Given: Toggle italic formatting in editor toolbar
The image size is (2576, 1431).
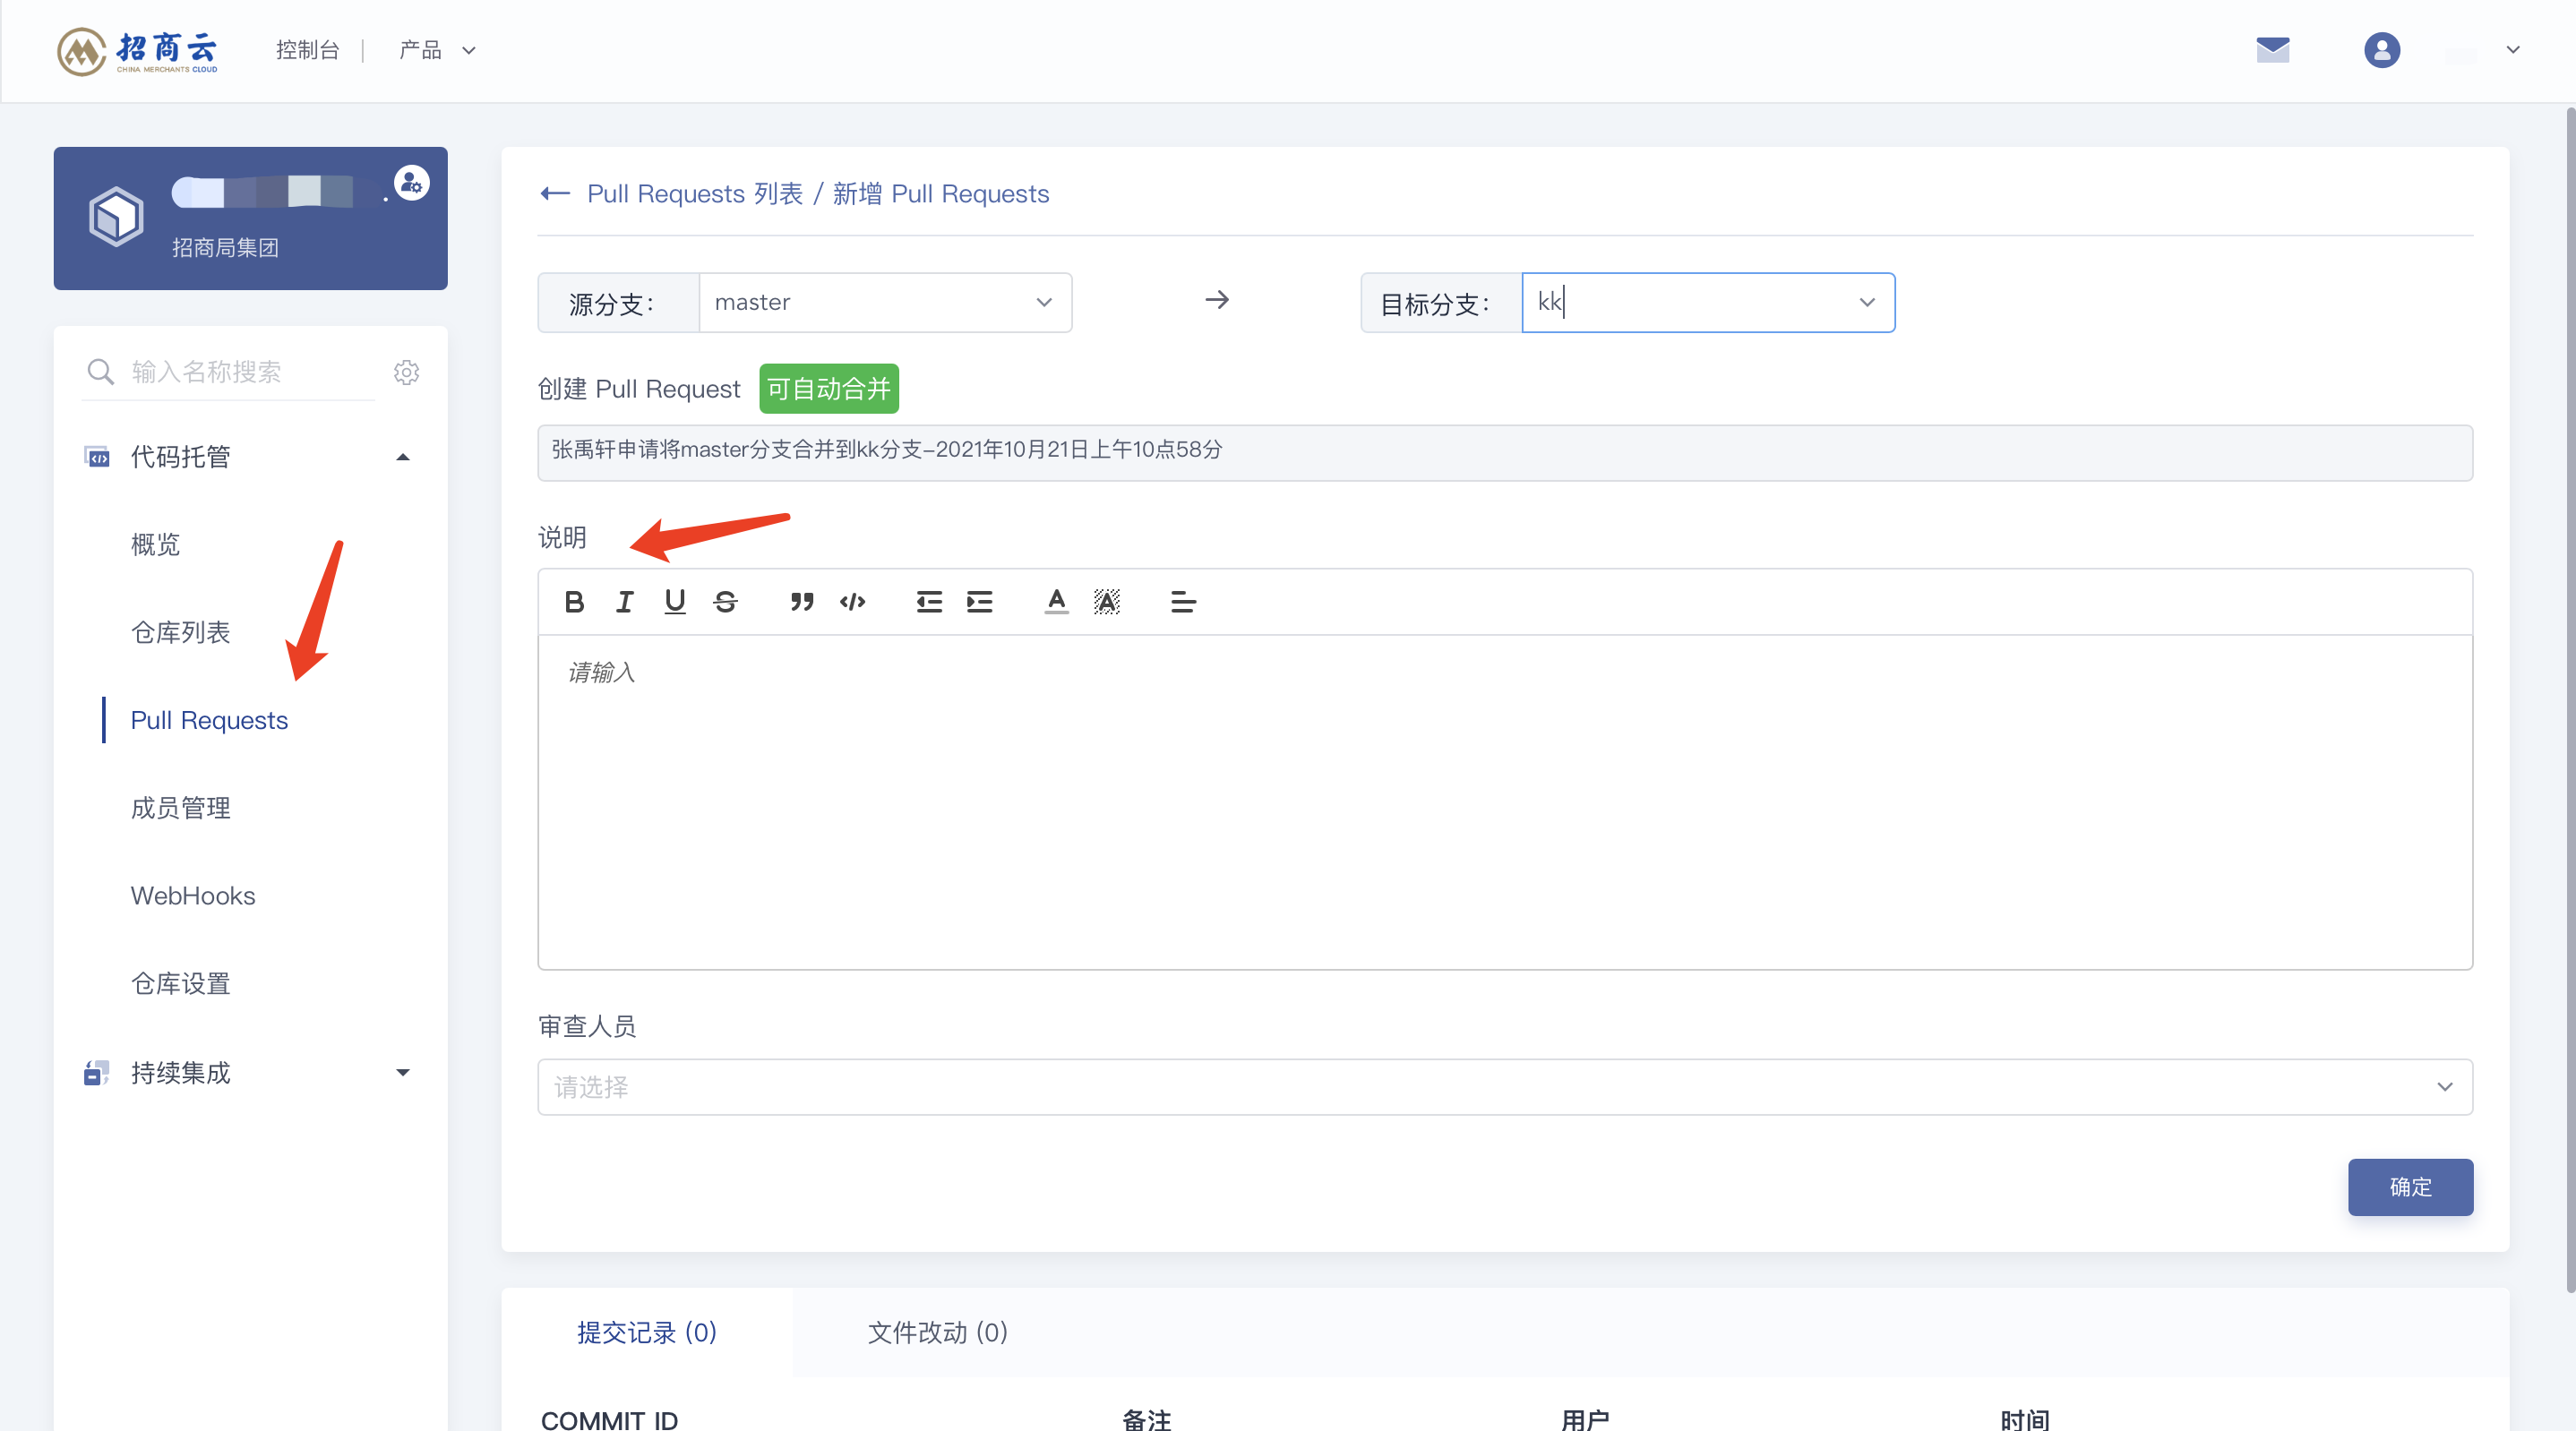Looking at the screenshot, I should coord(624,602).
